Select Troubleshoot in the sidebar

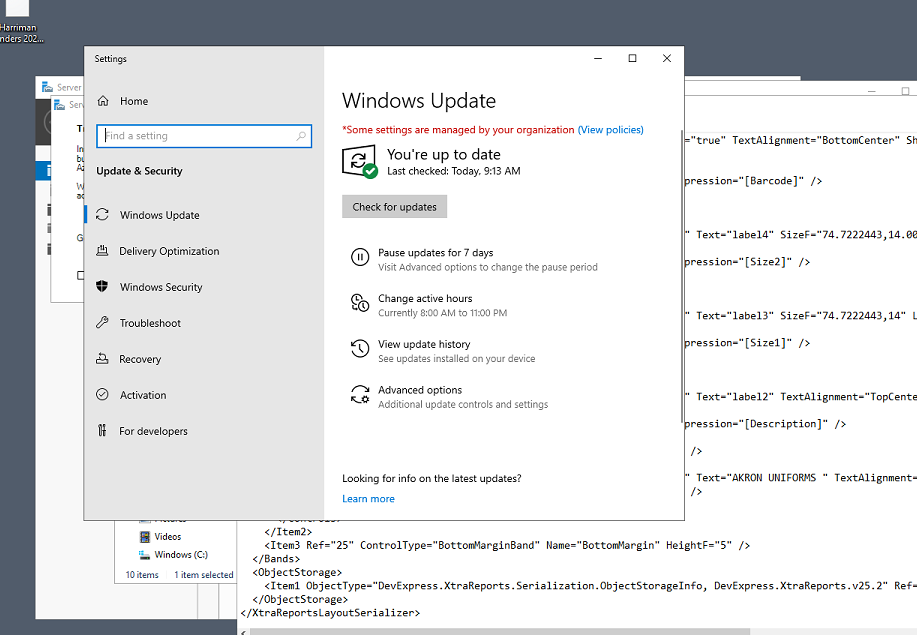pos(150,323)
